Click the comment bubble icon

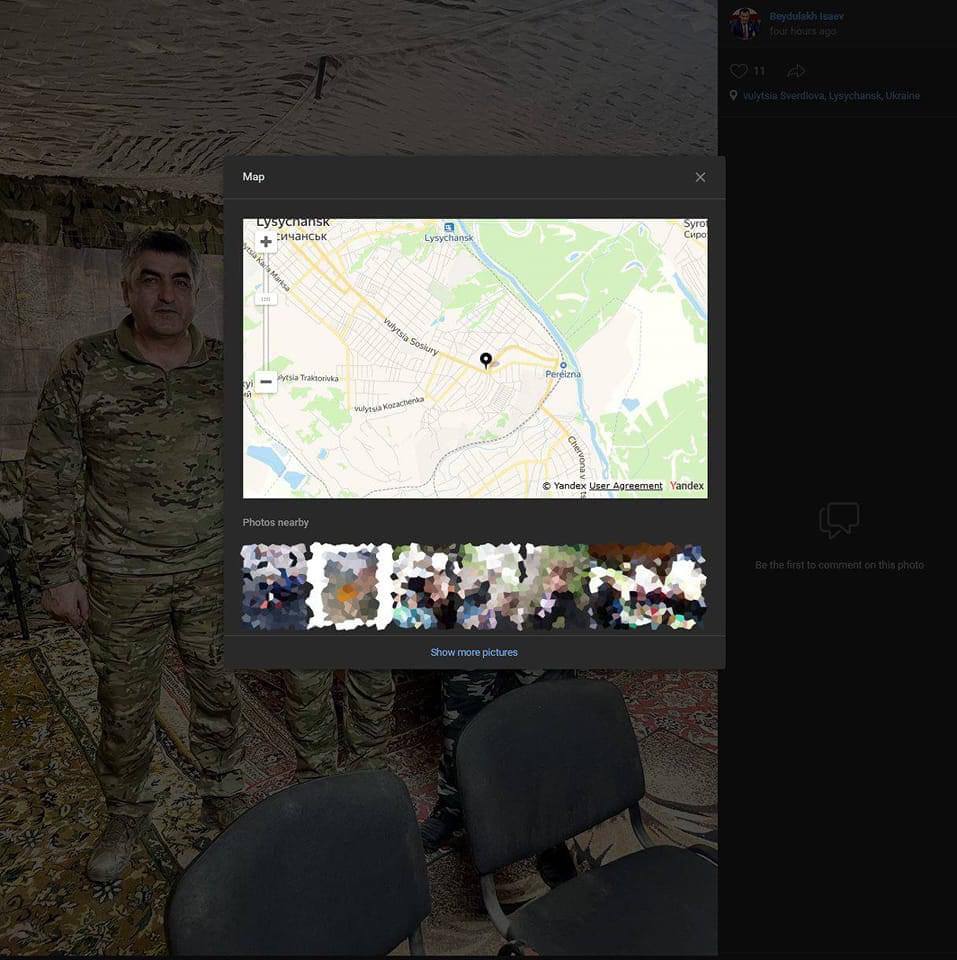(x=839, y=521)
